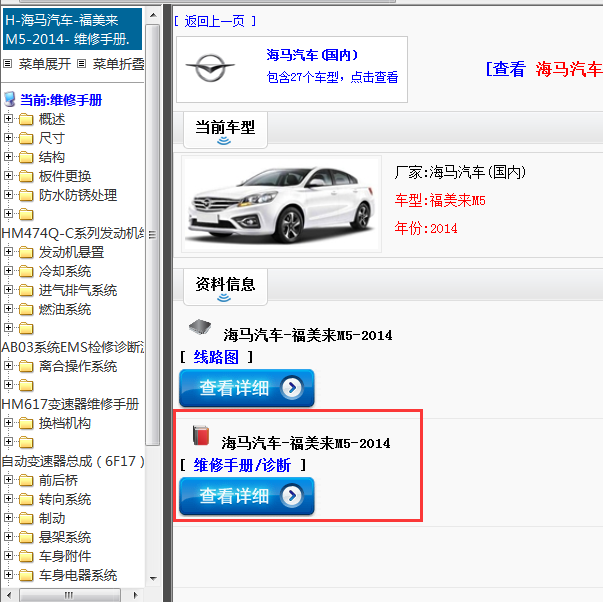Select the 当前车型 tab
This screenshot has width=603, height=602.
pos(225,130)
